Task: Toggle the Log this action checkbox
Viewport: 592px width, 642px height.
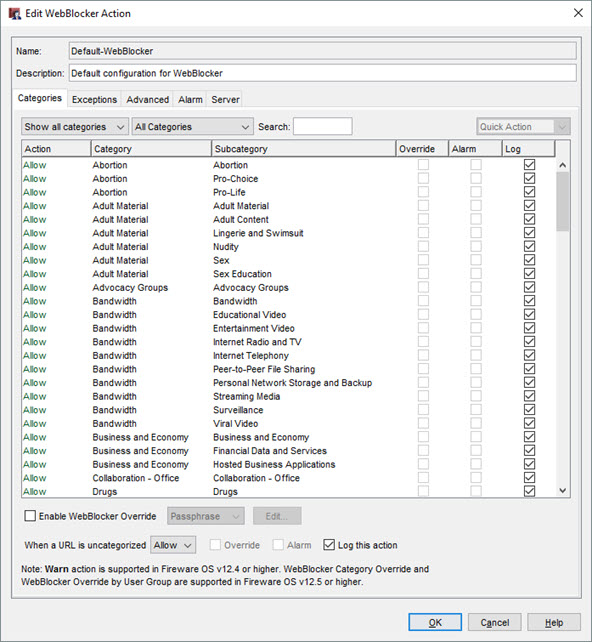Action: 329,545
